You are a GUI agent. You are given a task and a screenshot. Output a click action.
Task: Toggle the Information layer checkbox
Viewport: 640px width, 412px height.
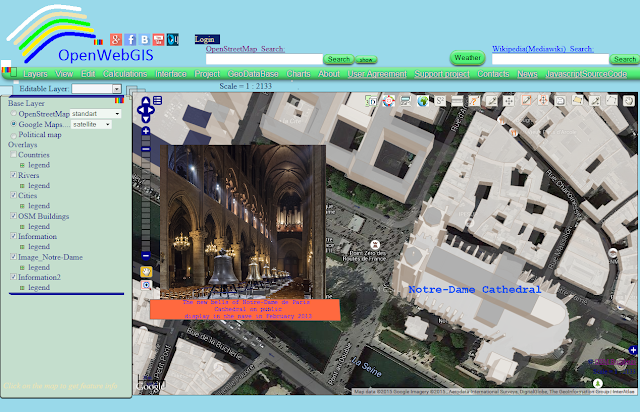pos(13,236)
